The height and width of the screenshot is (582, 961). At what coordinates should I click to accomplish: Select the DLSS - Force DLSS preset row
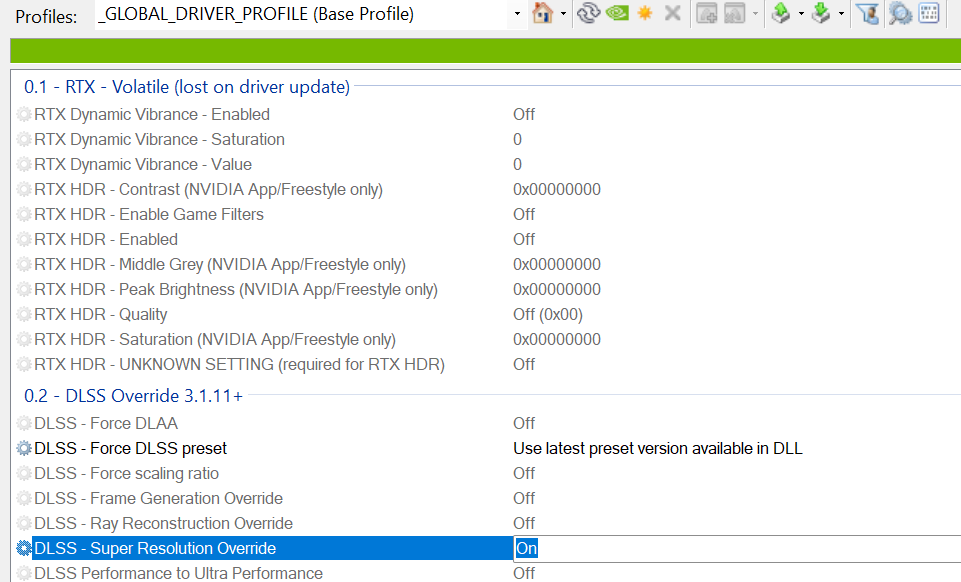pos(131,448)
